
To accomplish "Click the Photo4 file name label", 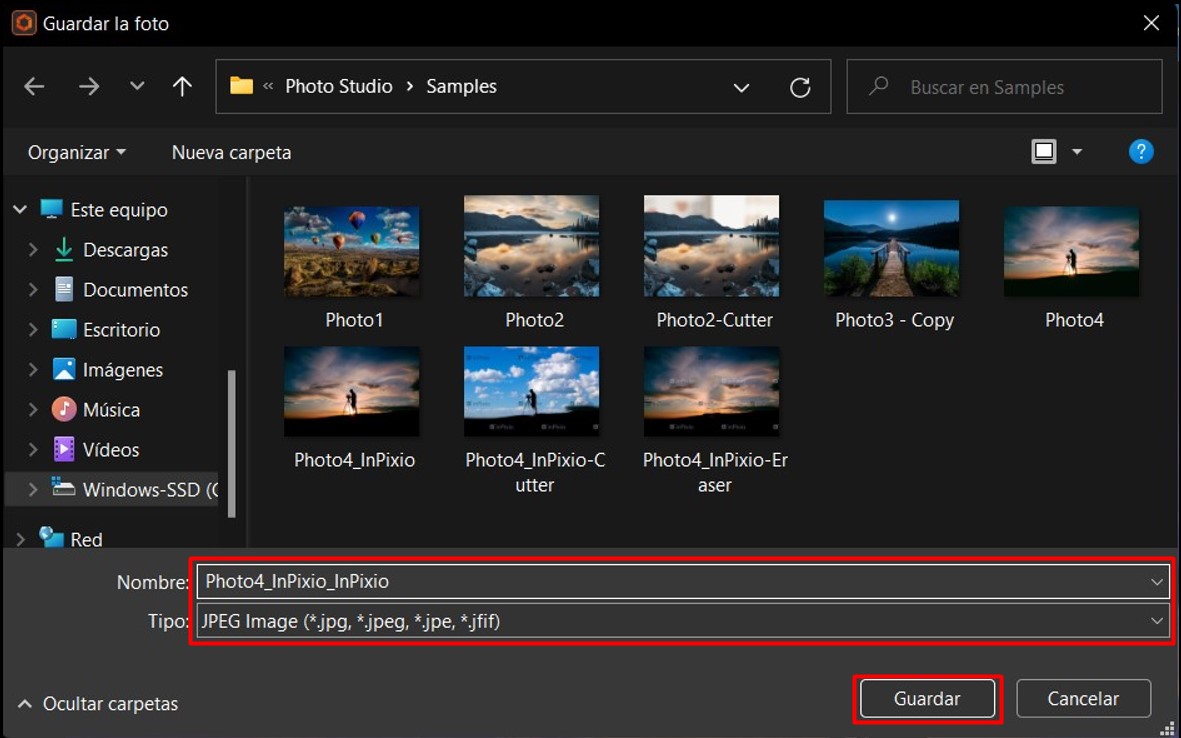I will point(1074,320).
